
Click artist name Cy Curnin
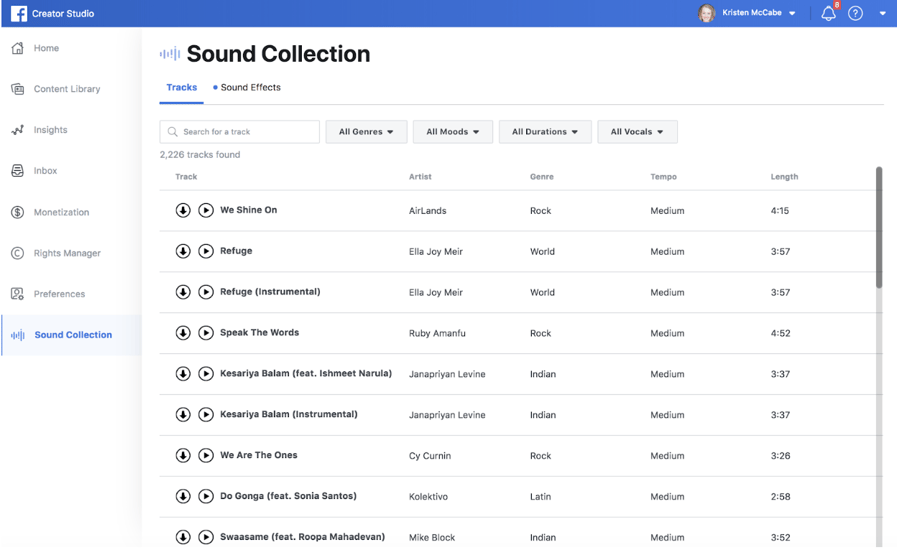point(430,456)
